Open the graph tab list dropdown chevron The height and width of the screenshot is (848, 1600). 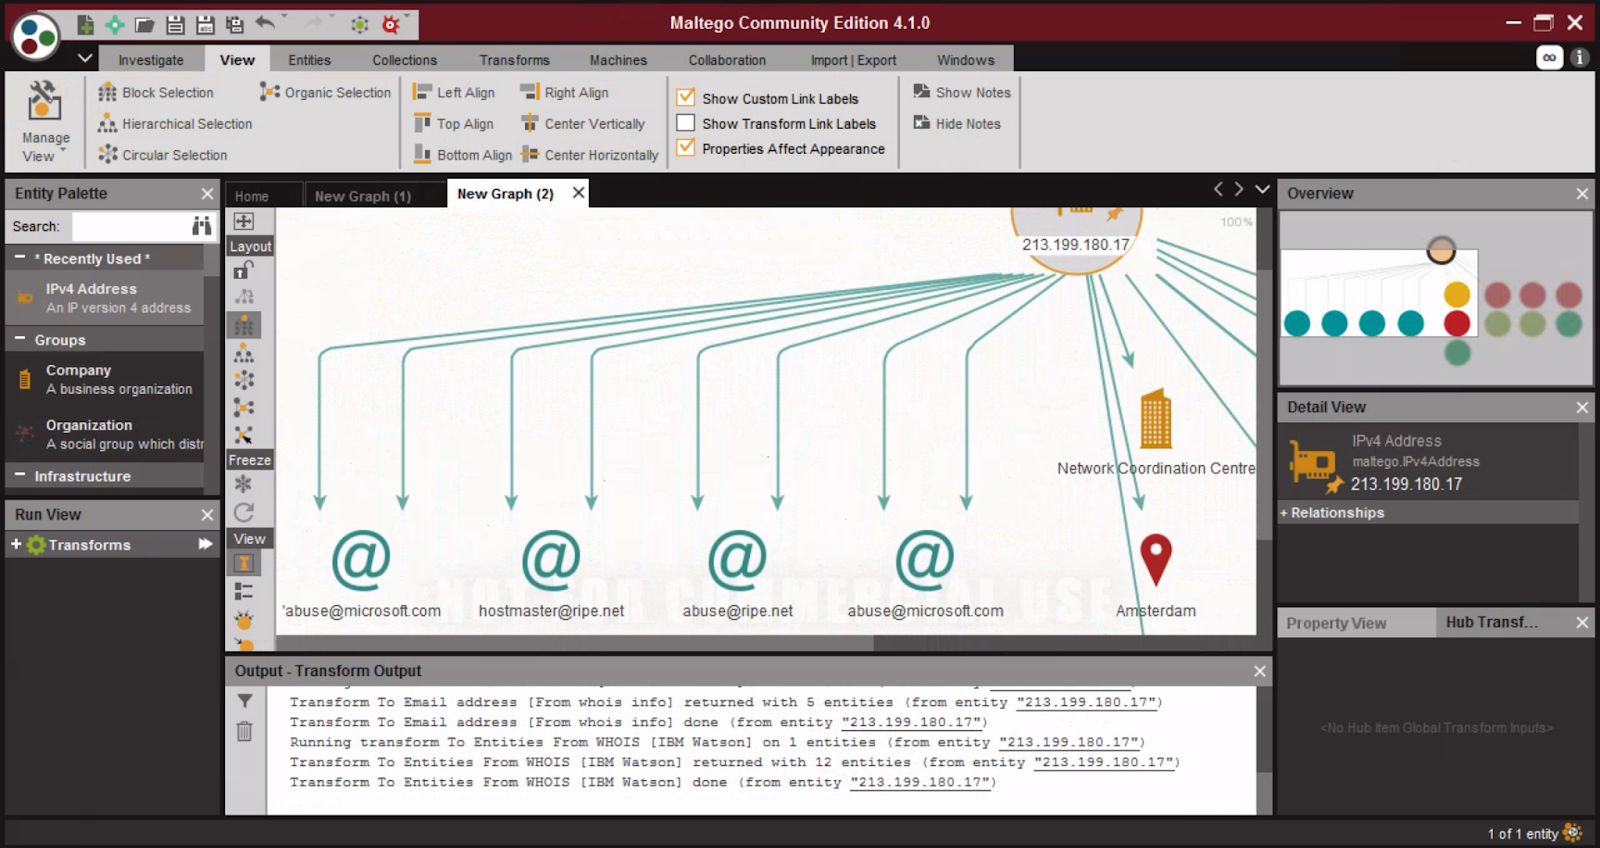click(x=1262, y=189)
